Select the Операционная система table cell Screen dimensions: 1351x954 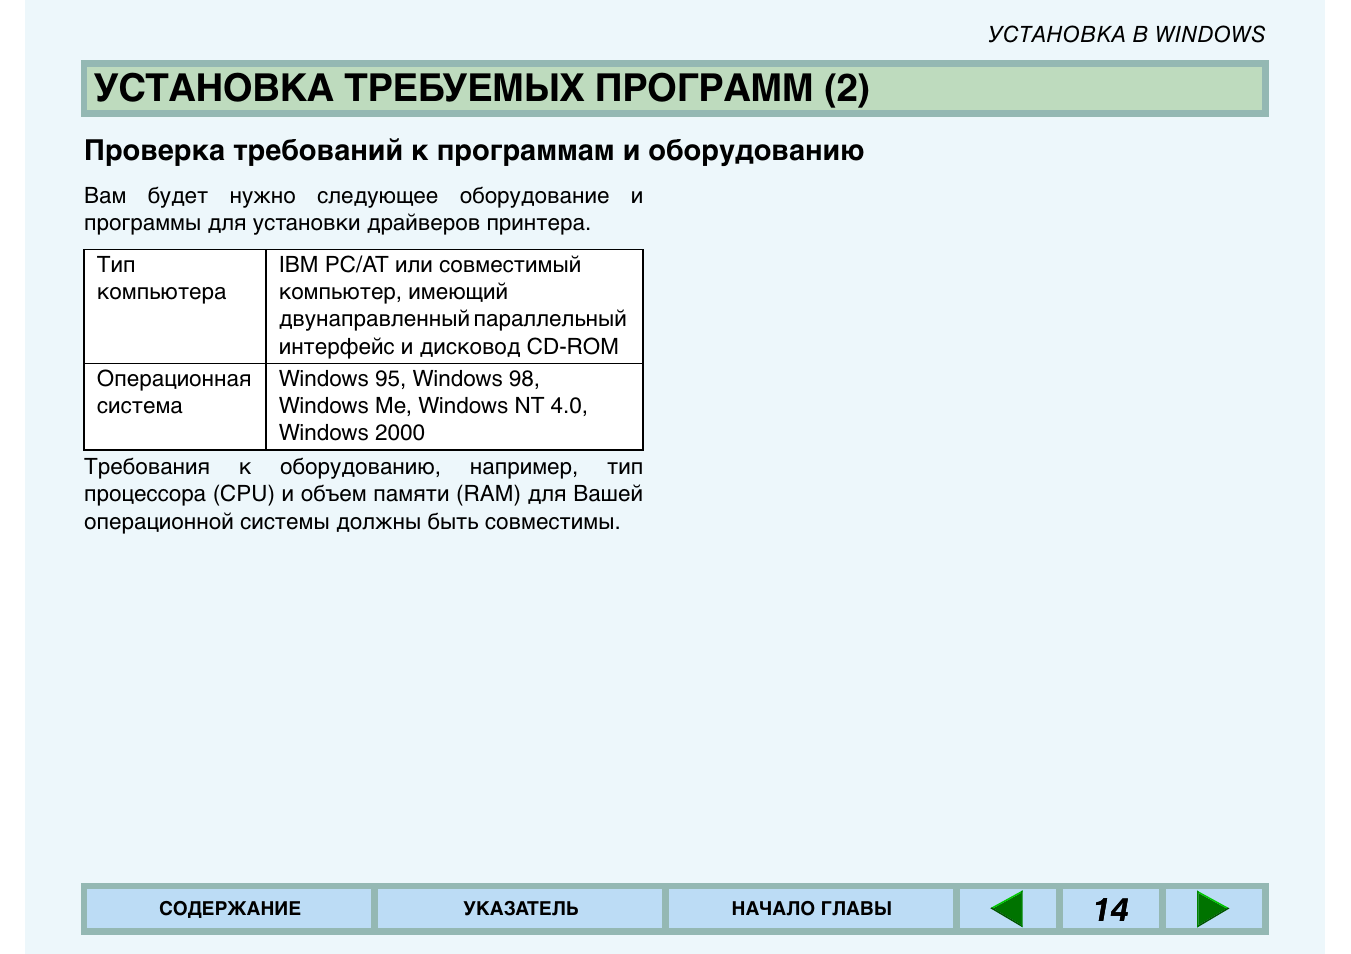173,392
